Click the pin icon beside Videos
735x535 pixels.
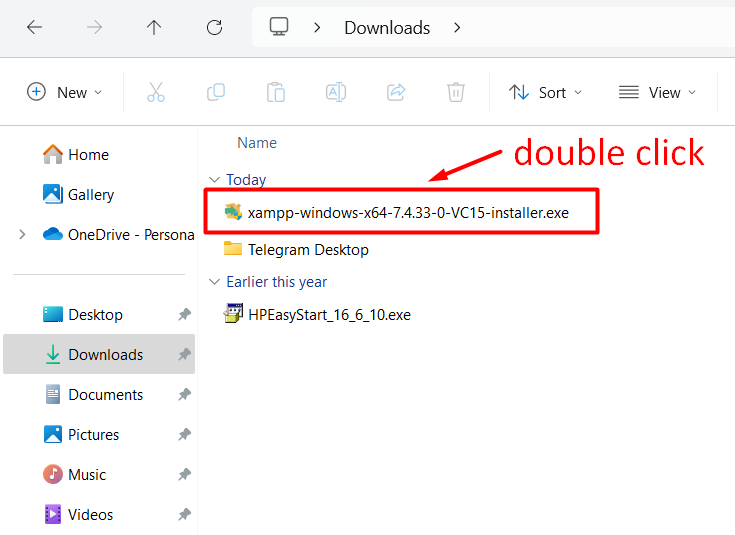(184, 514)
